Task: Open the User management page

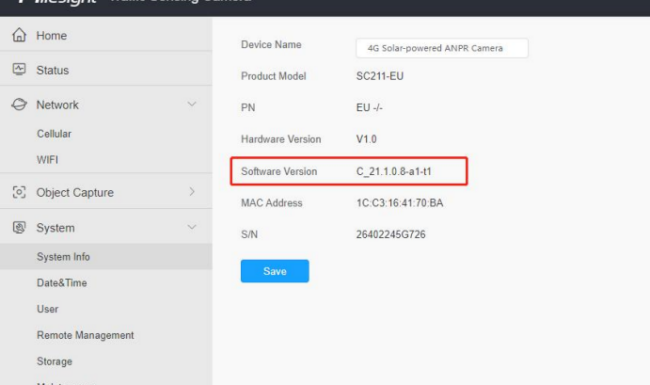Action: pos(47,309)
